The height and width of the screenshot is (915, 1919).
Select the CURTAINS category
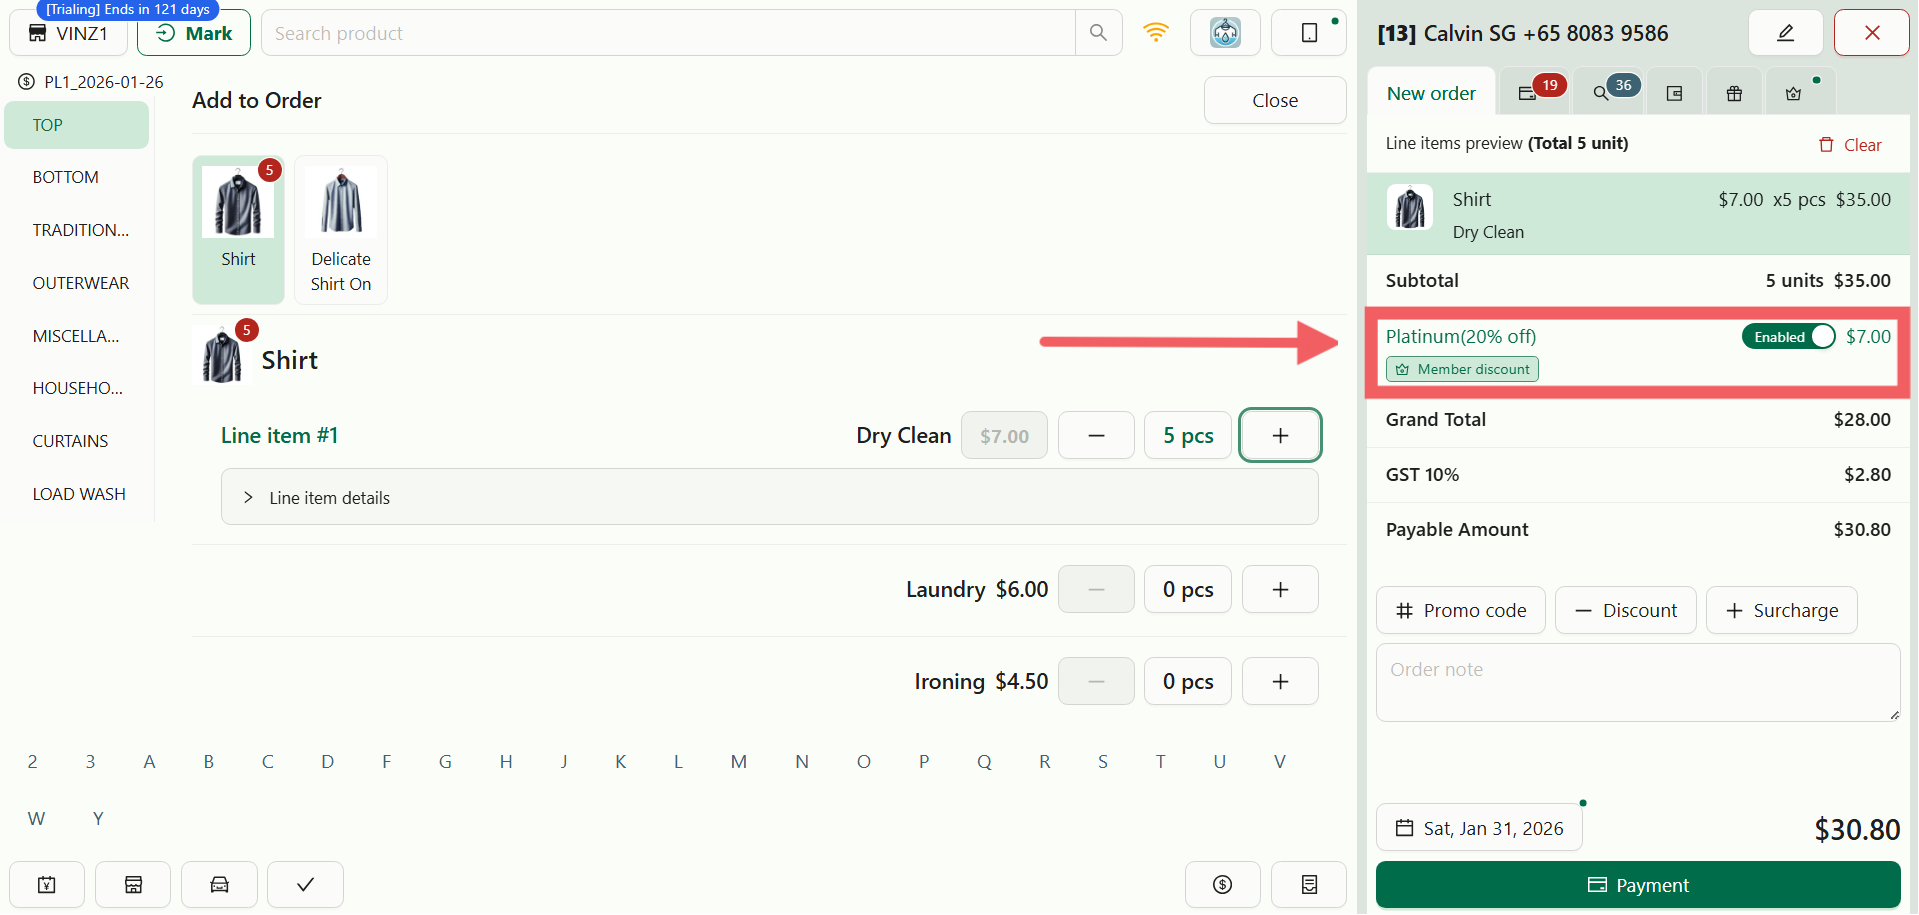(x=77, y=441)
